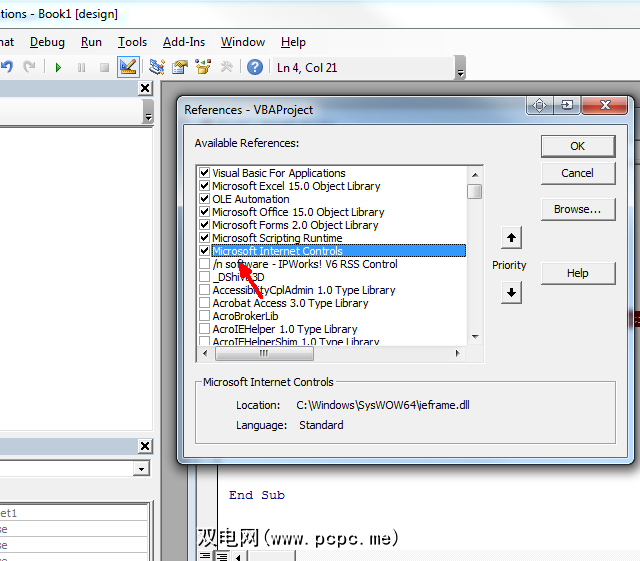Open the Run menu
Image resolution: width=640 pixels, height=561 pixels.
tap(91, 42)
